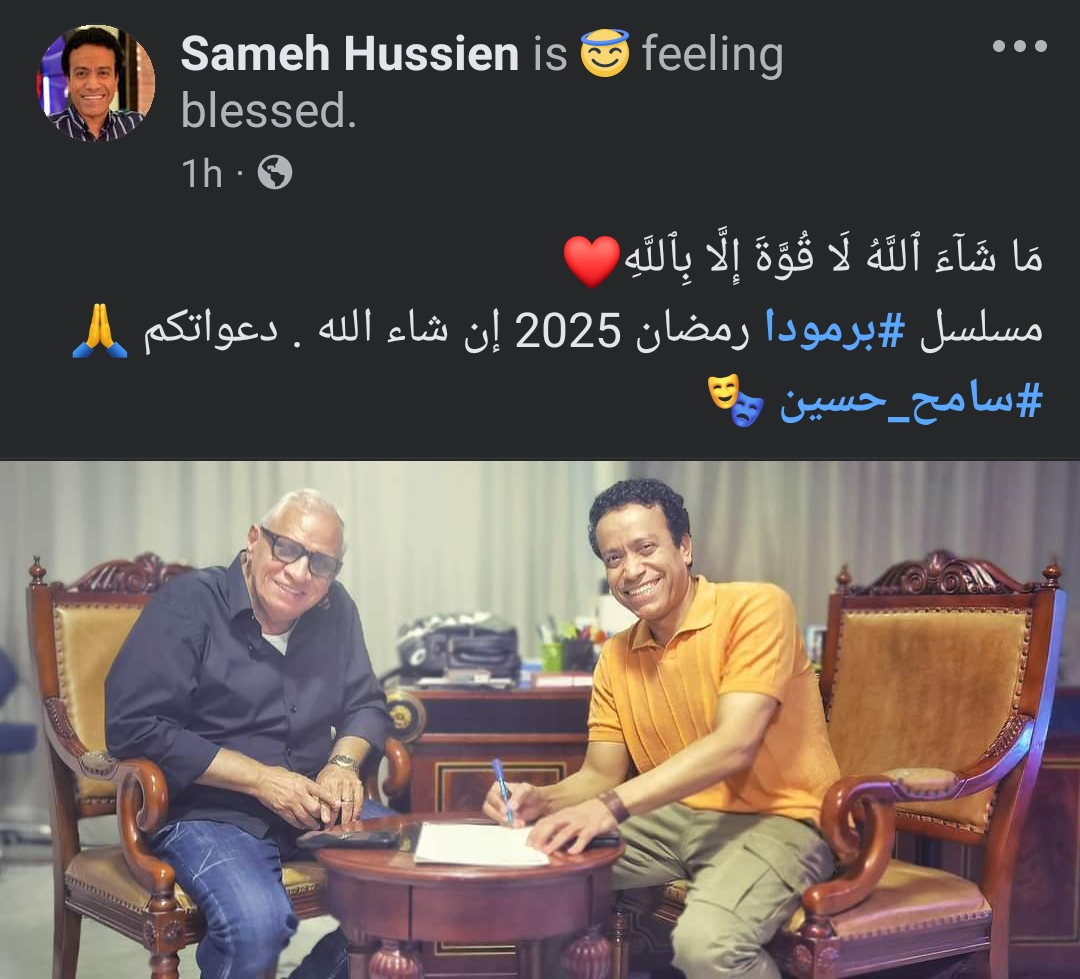Image resolution: width=1080 pixels, height=979 pixels.
Task: Click the red heart emoji
Action: [592, 260]
